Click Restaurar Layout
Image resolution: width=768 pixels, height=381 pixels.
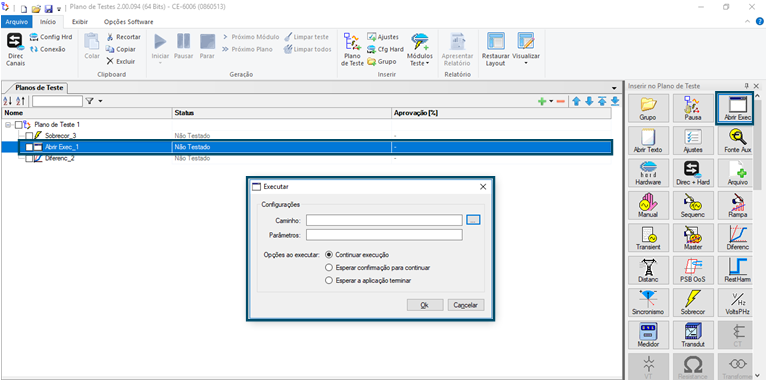496,50
